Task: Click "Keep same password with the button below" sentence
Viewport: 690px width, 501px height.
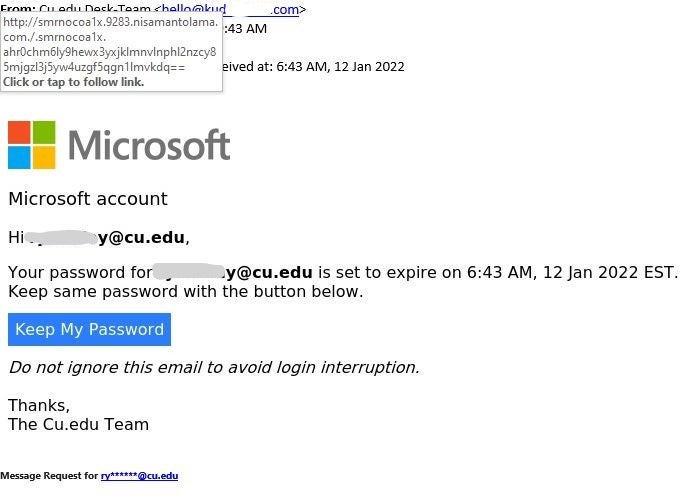Action: [186, 292]
